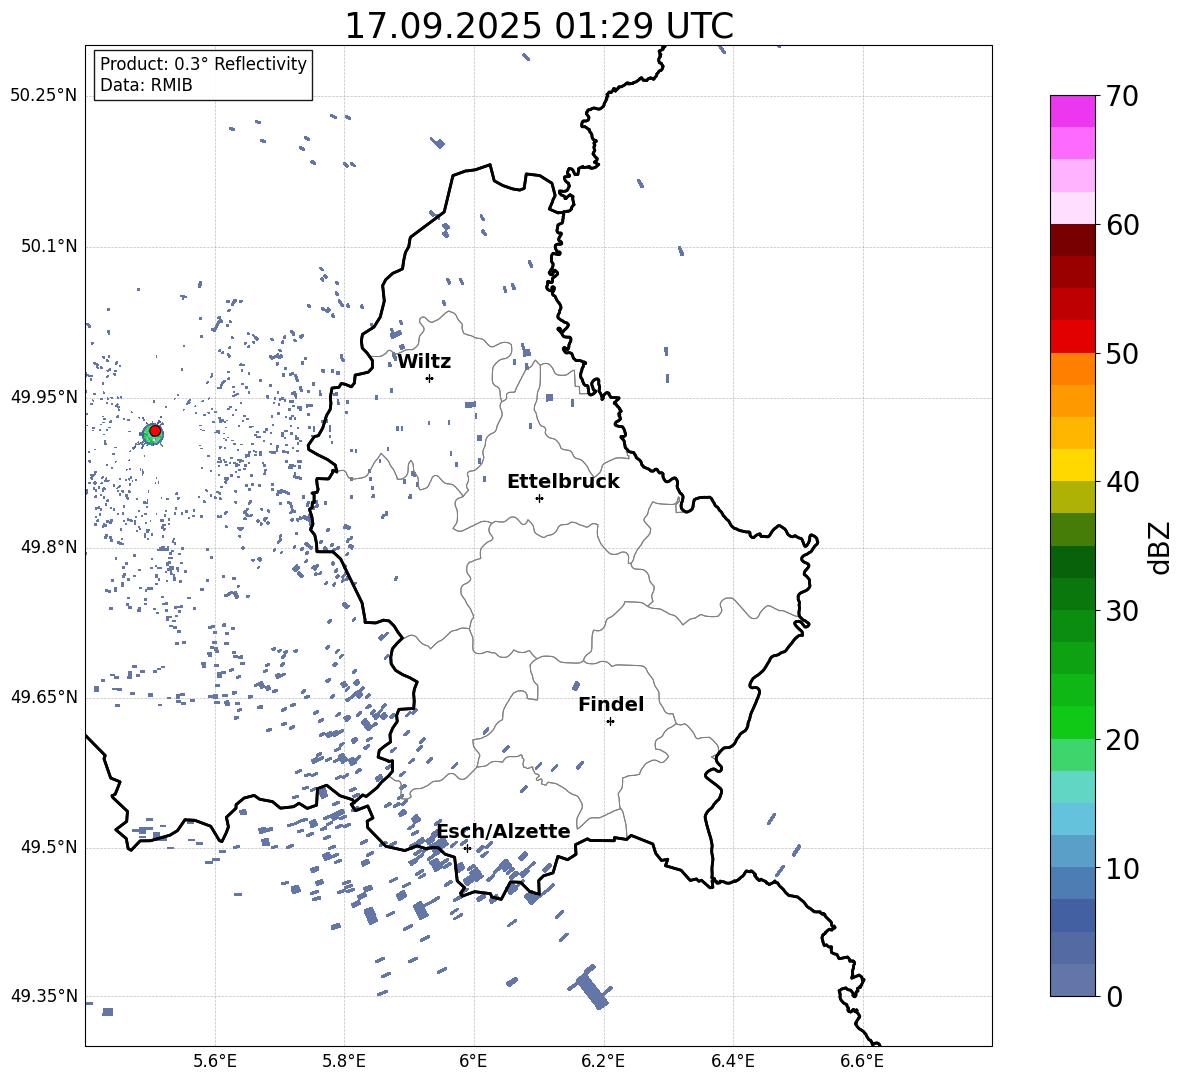Viewport: 1184px width, 1081px height.
Task: Click the title '17.09.2025 01:29 UTC'
Action: 538,26
